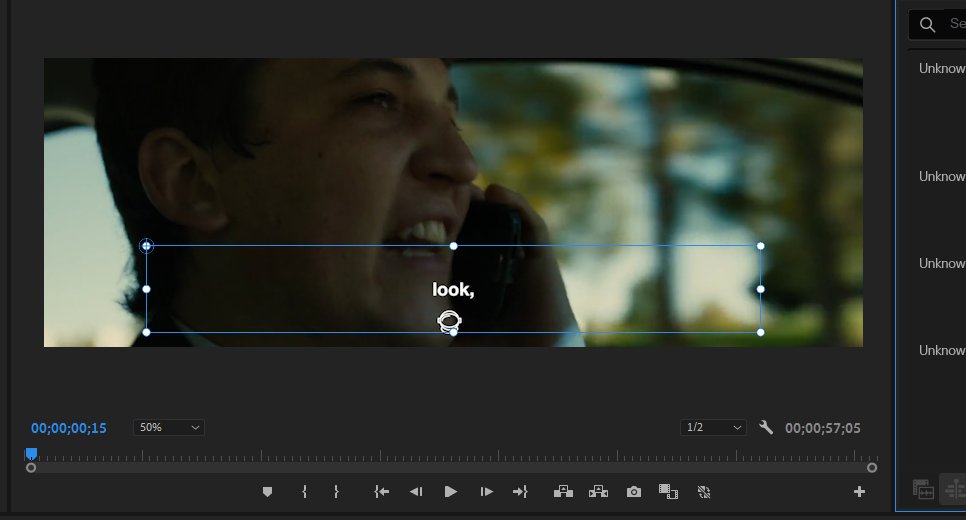Open the wrench Settings menu

pyautogui.click(x=766, y=427)
